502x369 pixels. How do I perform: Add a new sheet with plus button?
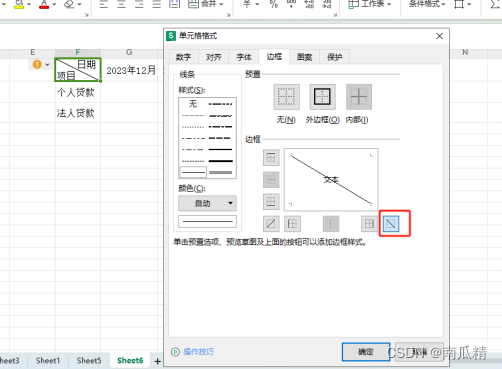[157, 361]
